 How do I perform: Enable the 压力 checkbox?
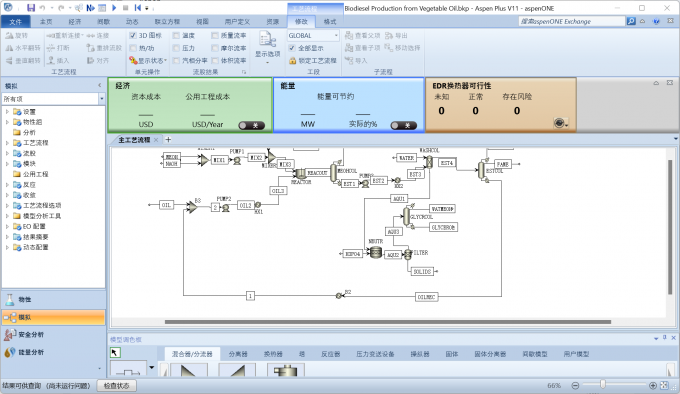(x=176, y=48)
